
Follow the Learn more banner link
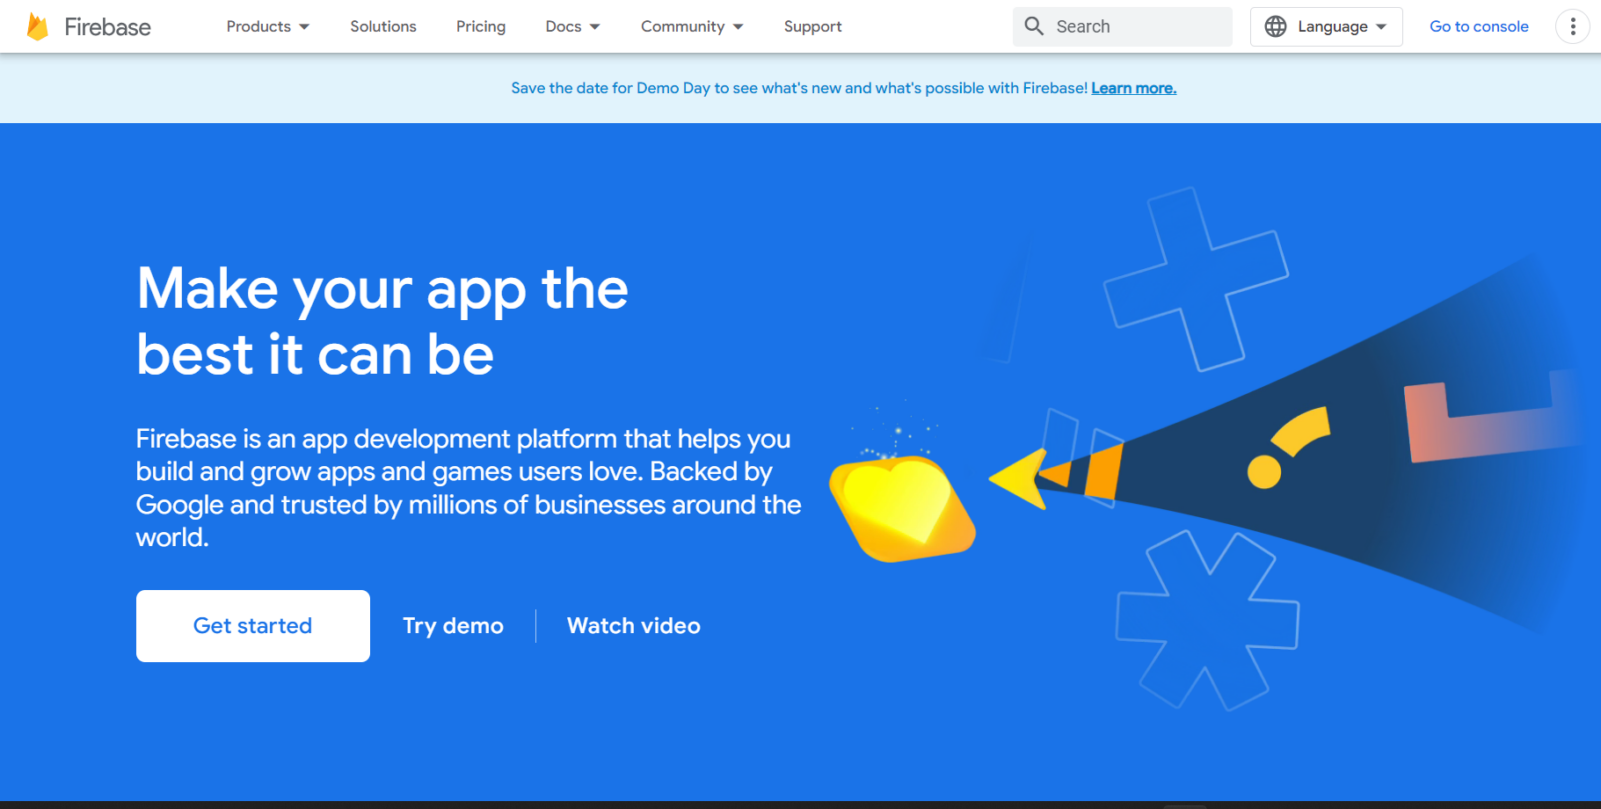point(1134,88)
